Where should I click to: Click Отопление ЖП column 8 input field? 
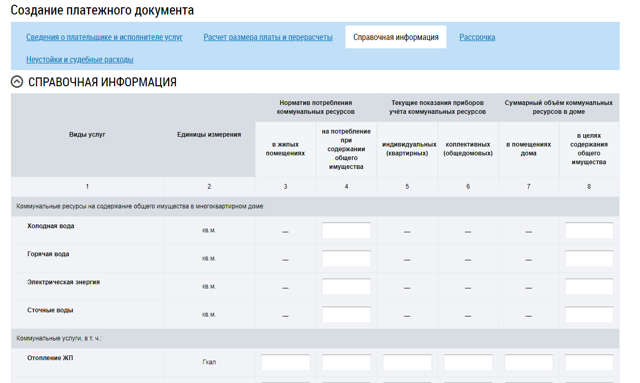pyautogui.click(x=589, y=362)
